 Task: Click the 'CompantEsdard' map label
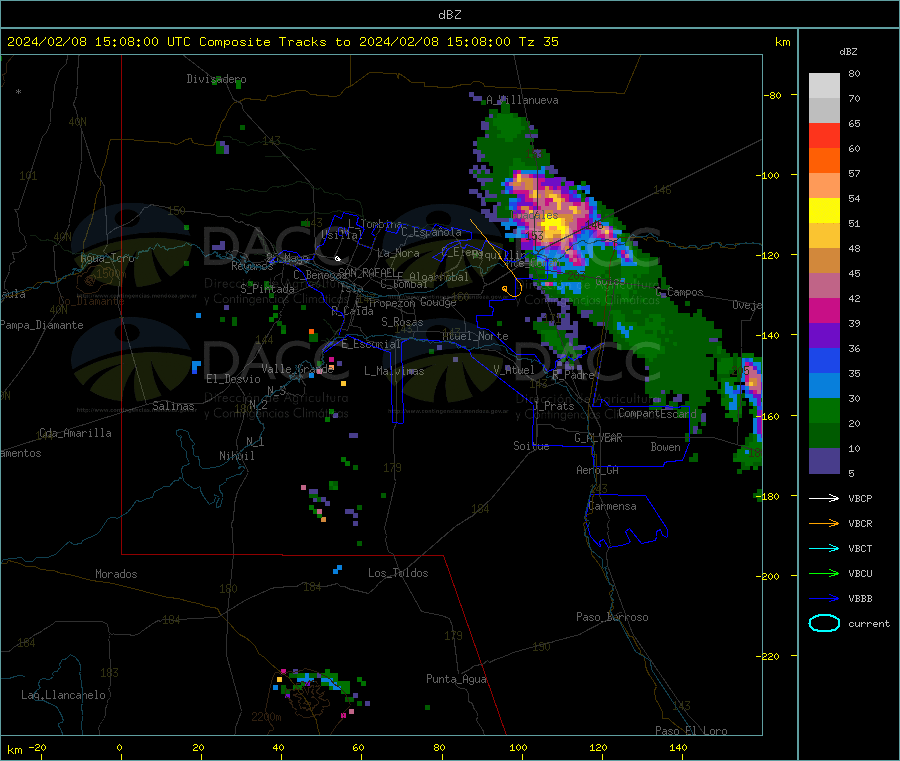(x=657, y=413)
